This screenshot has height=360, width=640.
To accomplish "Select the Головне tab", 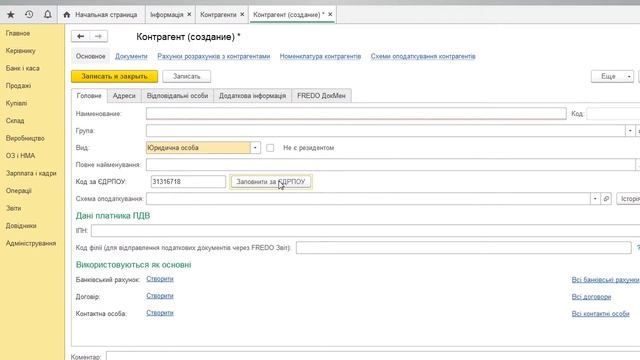I will point(89,96).
